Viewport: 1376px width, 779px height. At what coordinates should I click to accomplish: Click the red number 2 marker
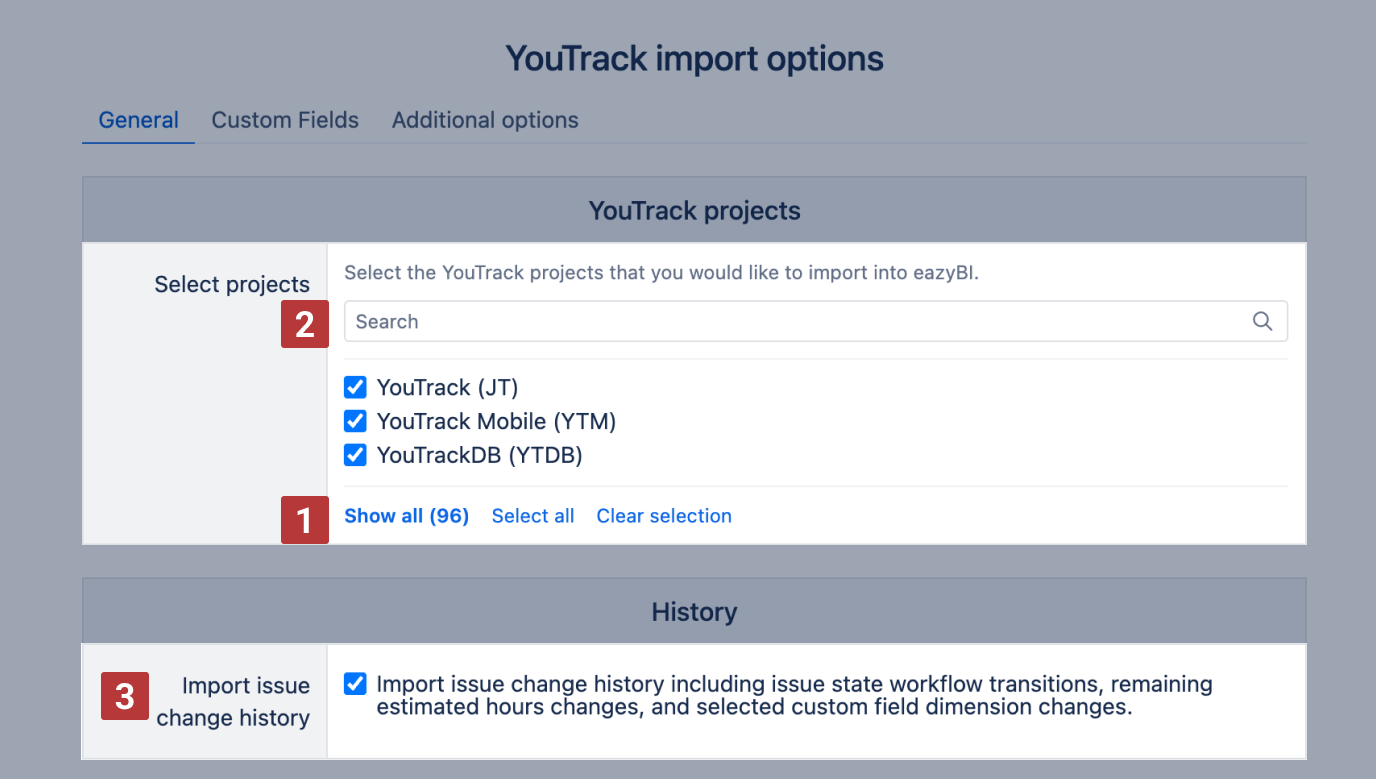click(305, 324)
